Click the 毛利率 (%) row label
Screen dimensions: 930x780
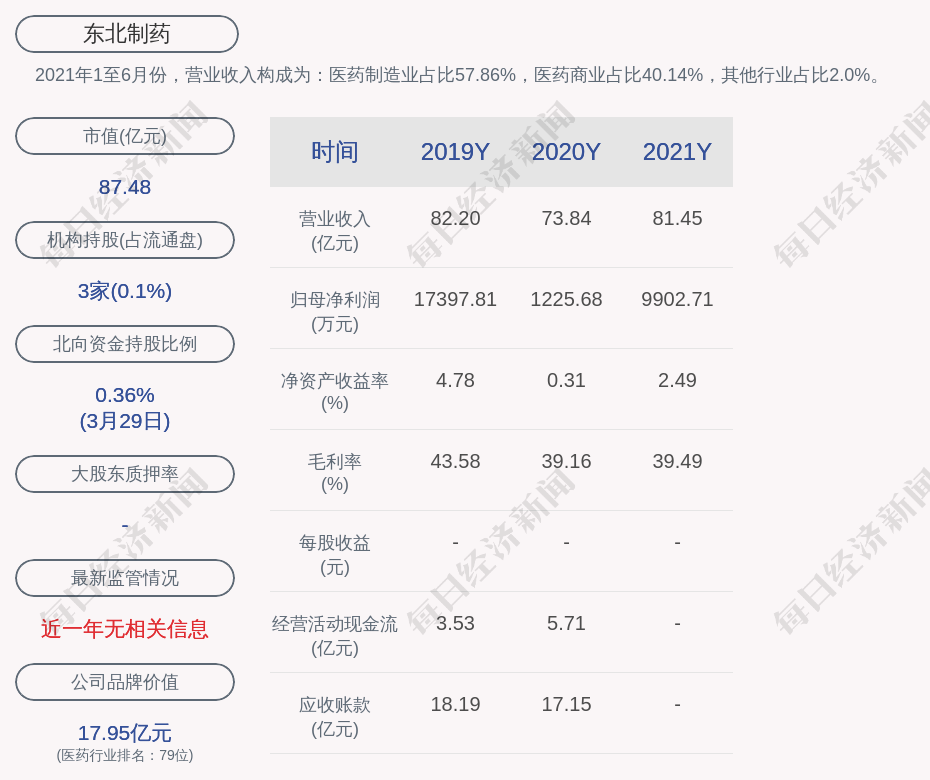pos(335,473)
